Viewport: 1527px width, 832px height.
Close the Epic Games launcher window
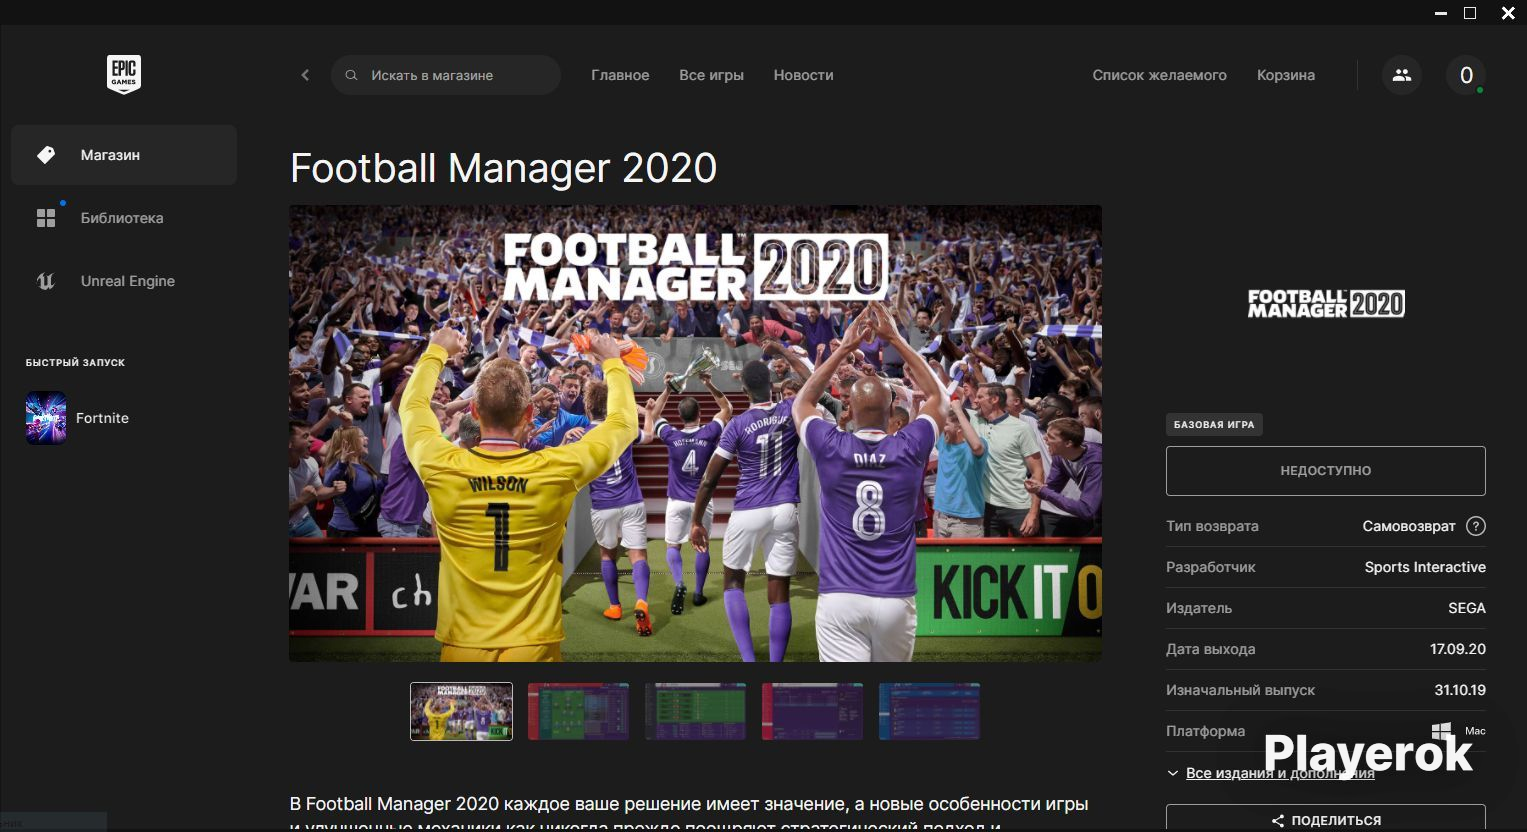click(x=1508, y=13)
